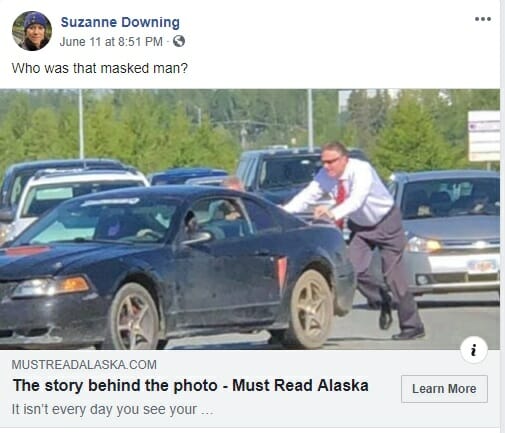Visit Suzanne Downing's profile name link

click(120, 22)
